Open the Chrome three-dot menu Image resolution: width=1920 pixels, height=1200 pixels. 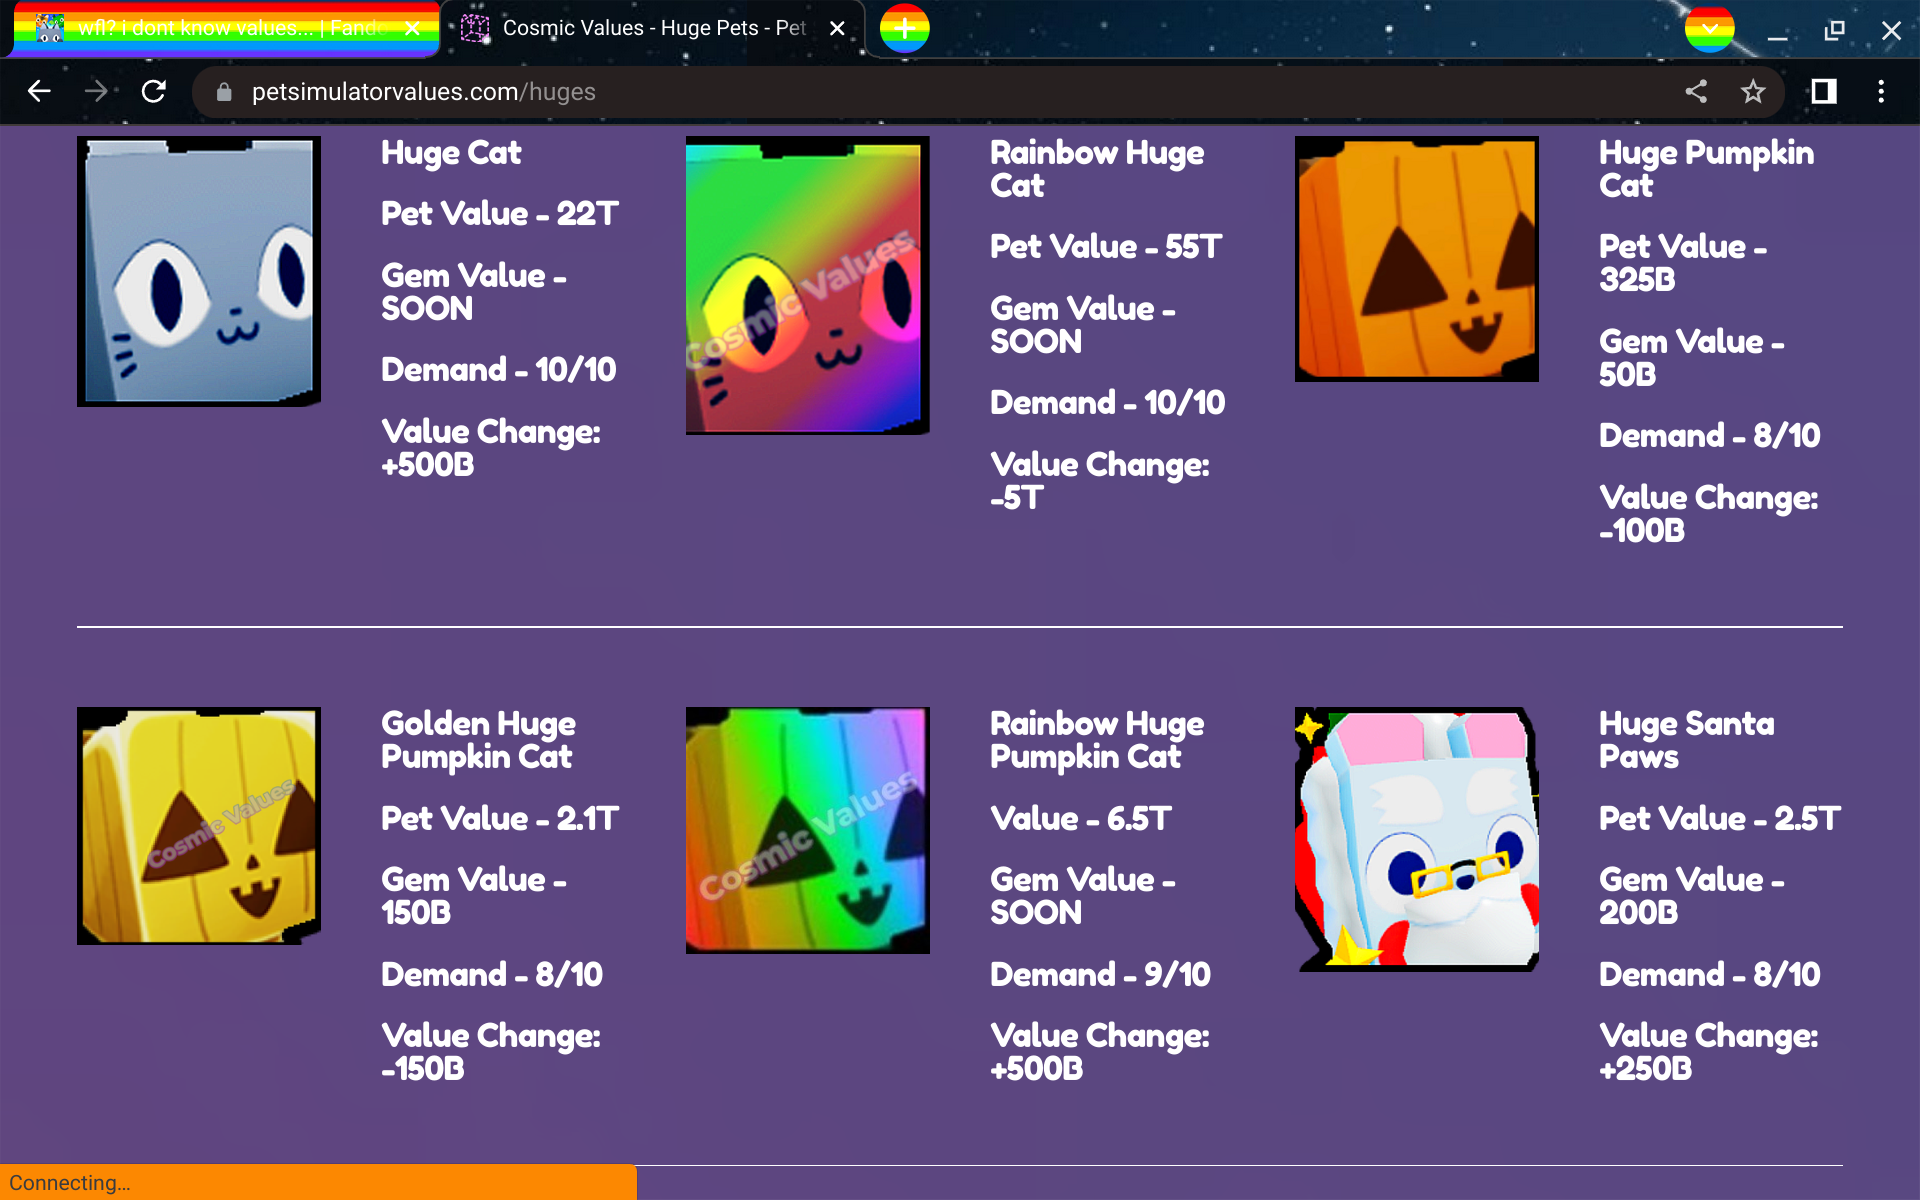(1881, 92)
